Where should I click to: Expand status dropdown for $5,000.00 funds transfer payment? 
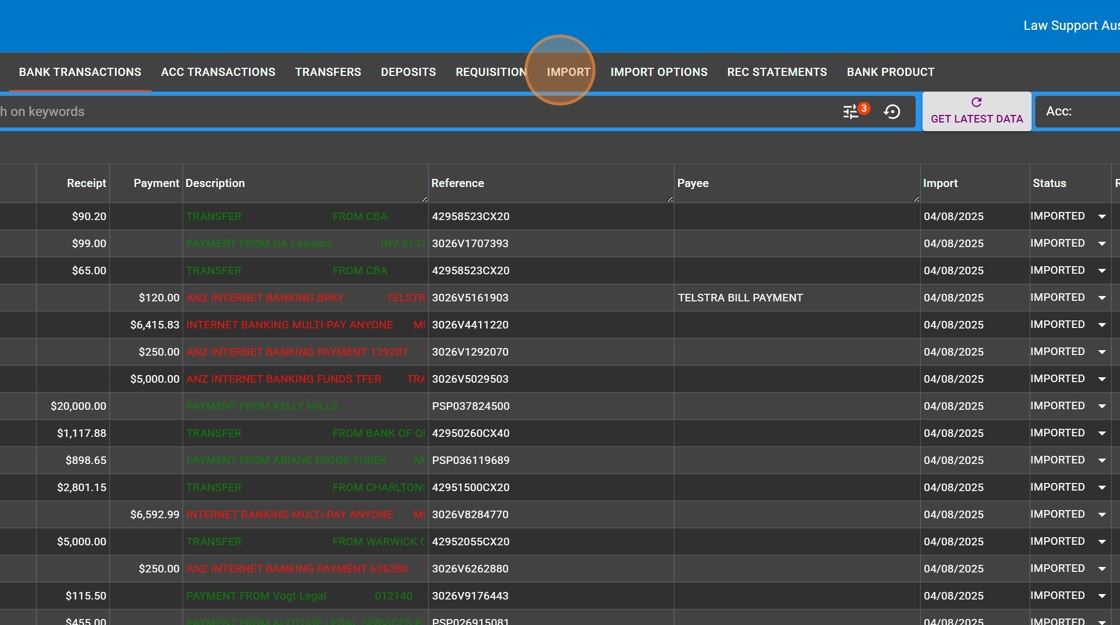(1102, 379)
